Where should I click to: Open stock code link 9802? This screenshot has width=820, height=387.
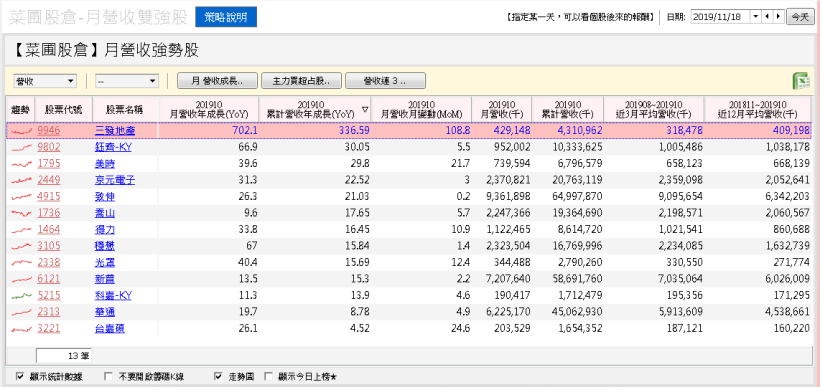[x=49, y=147]
